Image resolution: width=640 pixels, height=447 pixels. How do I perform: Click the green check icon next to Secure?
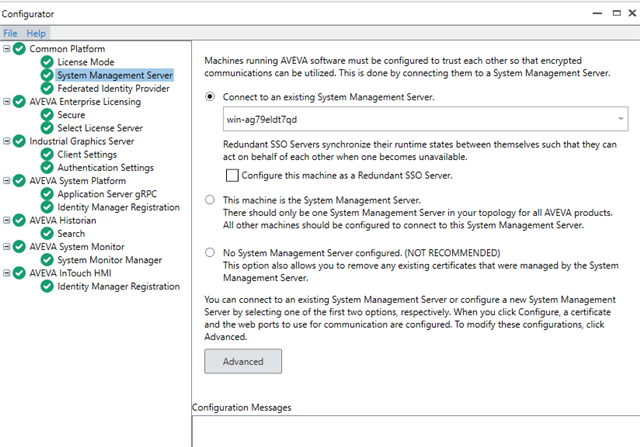pyautogui.click(x=47, y=115)
